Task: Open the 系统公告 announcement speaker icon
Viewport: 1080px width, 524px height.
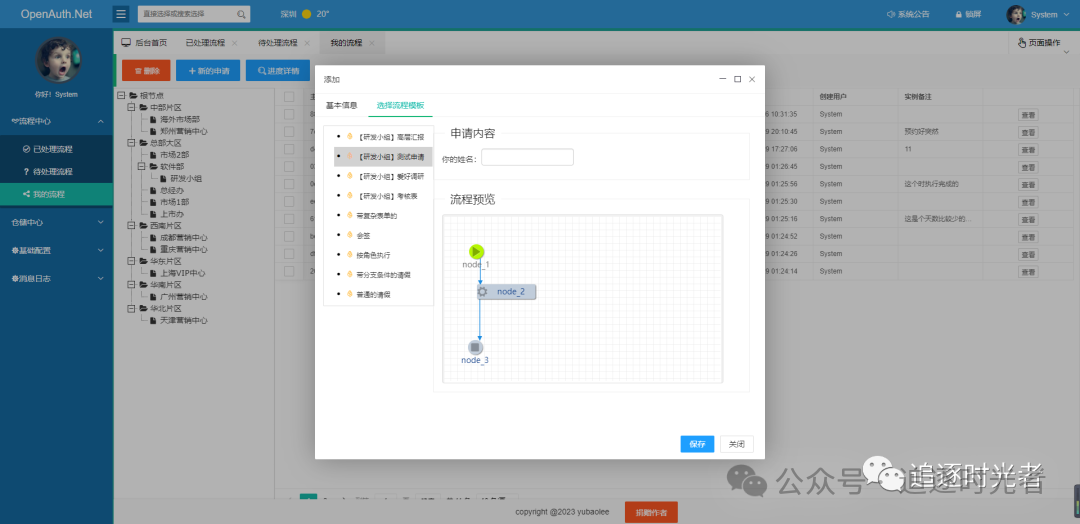Action: pyautogui.click(x=890, y=14)
